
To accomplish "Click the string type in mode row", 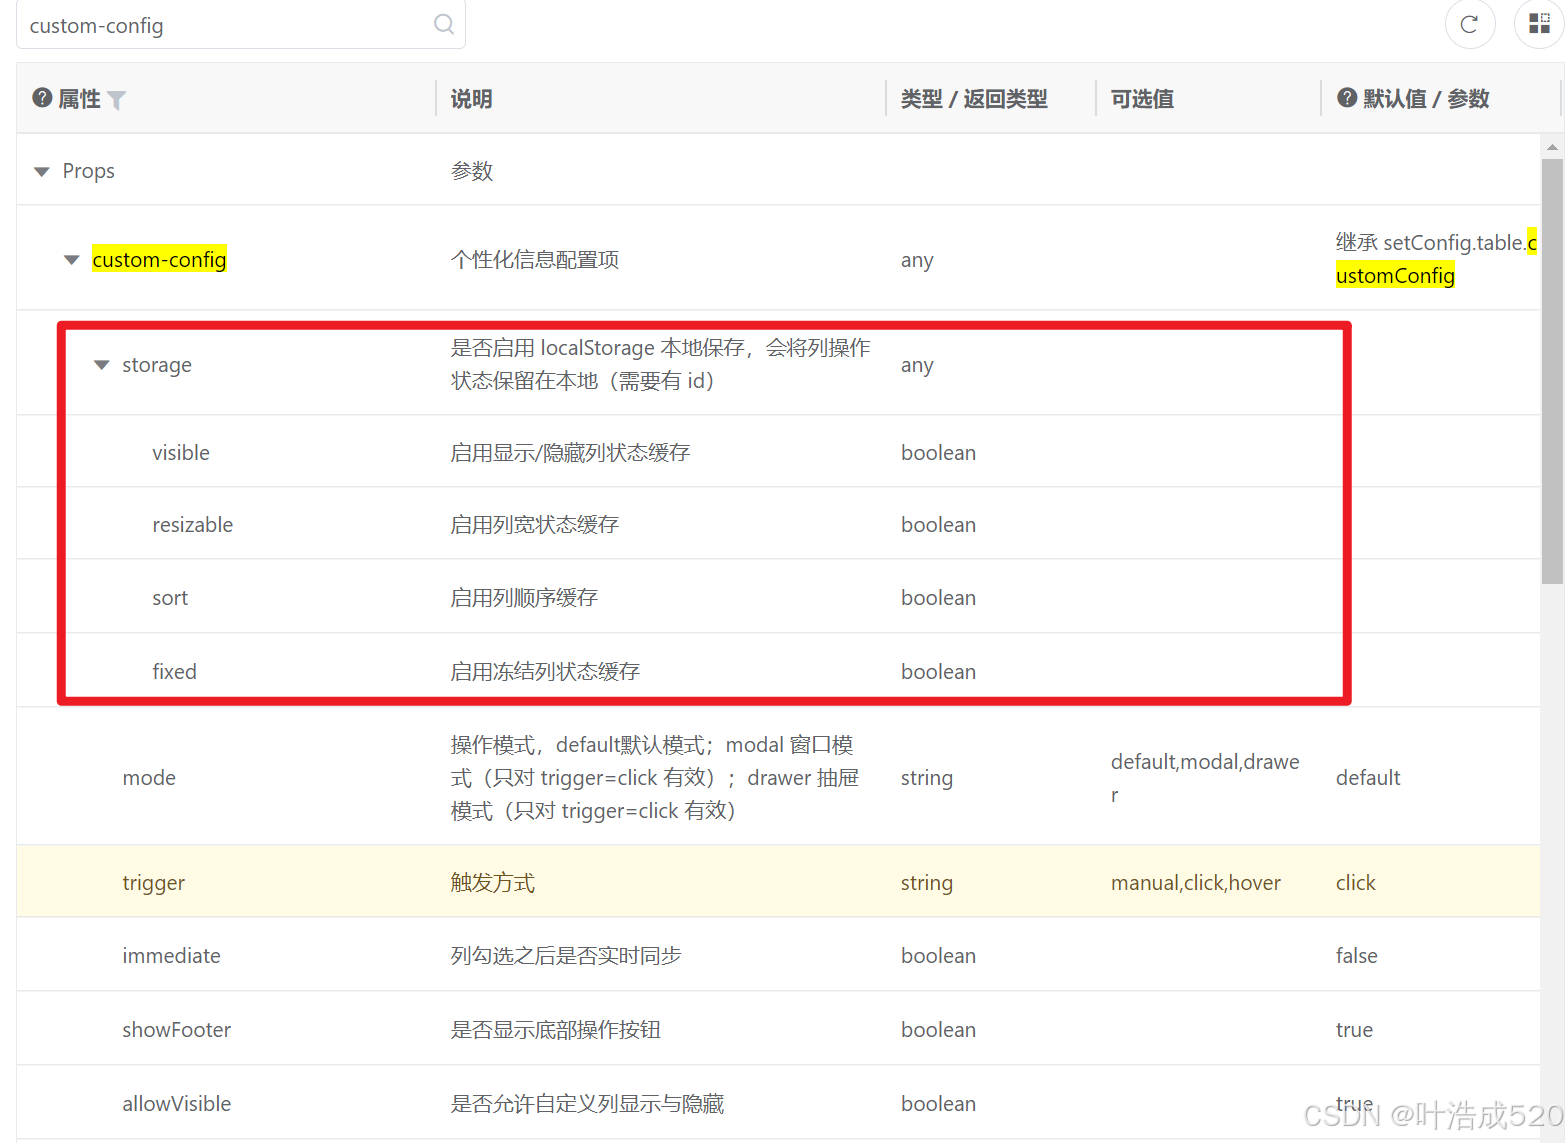I will (927, 778).
